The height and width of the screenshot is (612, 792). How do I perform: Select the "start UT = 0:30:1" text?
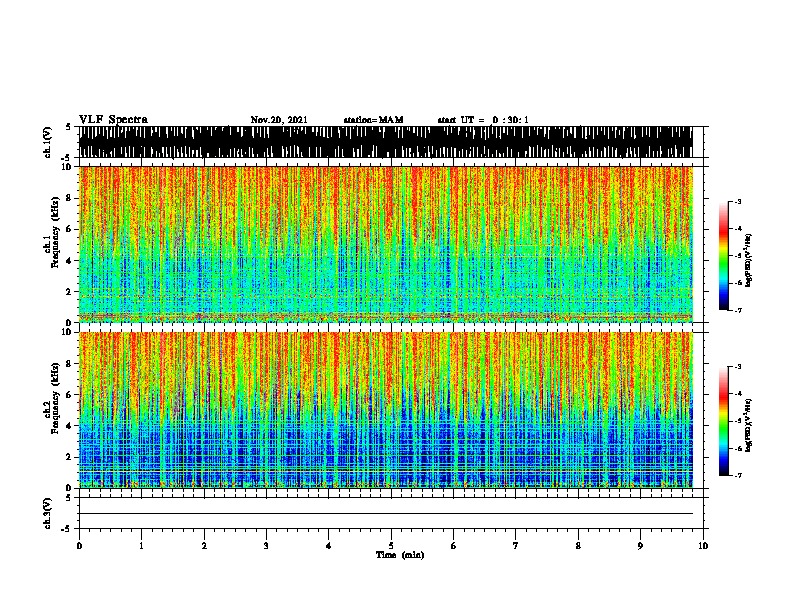[x=483, y=120]
